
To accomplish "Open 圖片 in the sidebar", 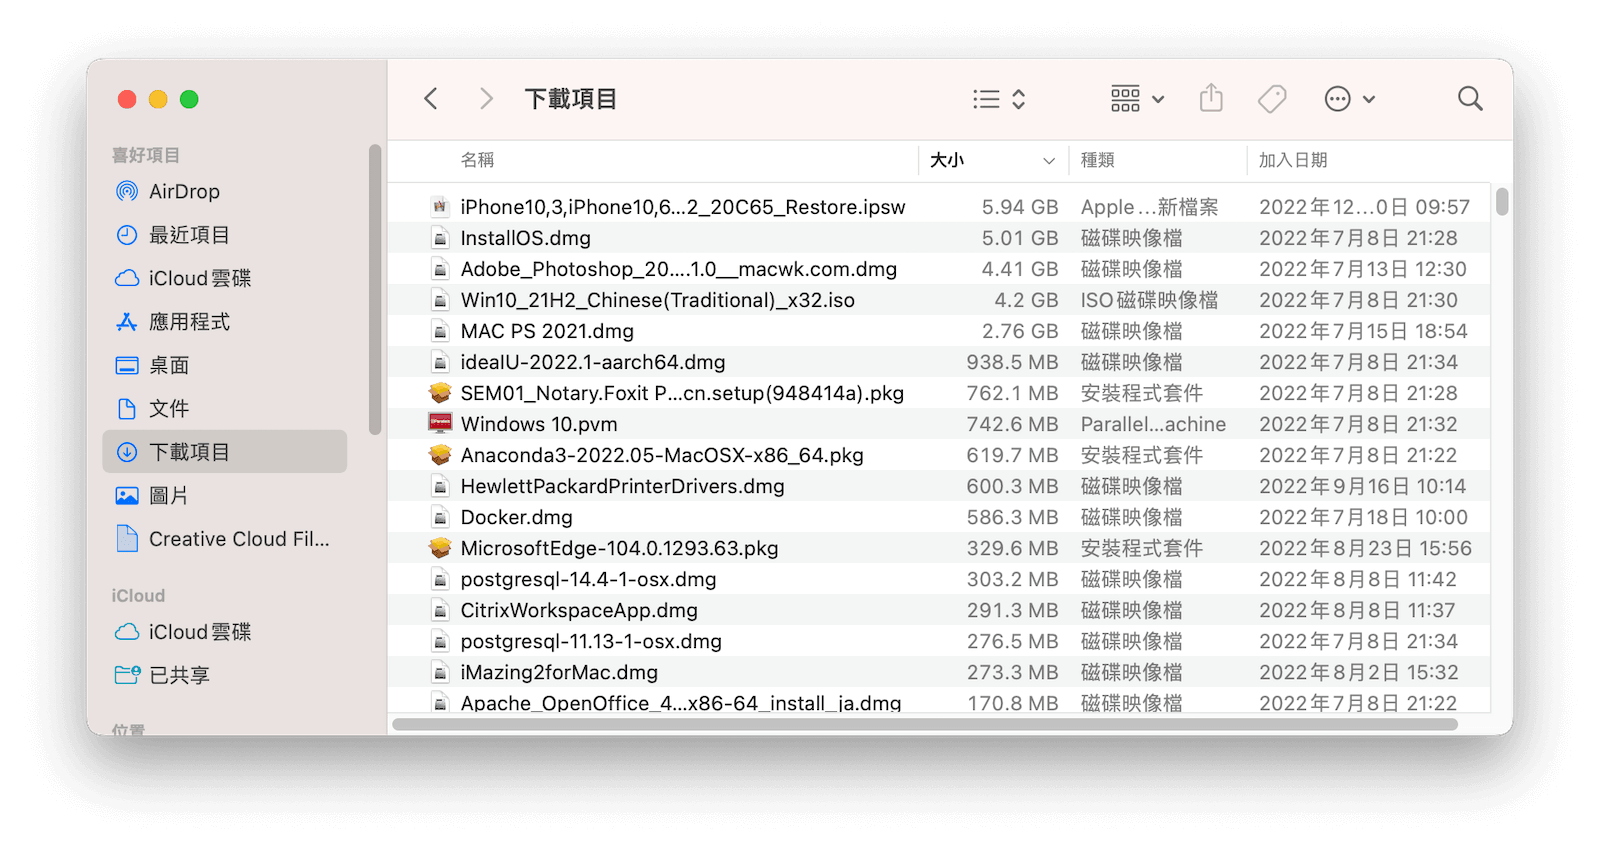I will 225,495.
